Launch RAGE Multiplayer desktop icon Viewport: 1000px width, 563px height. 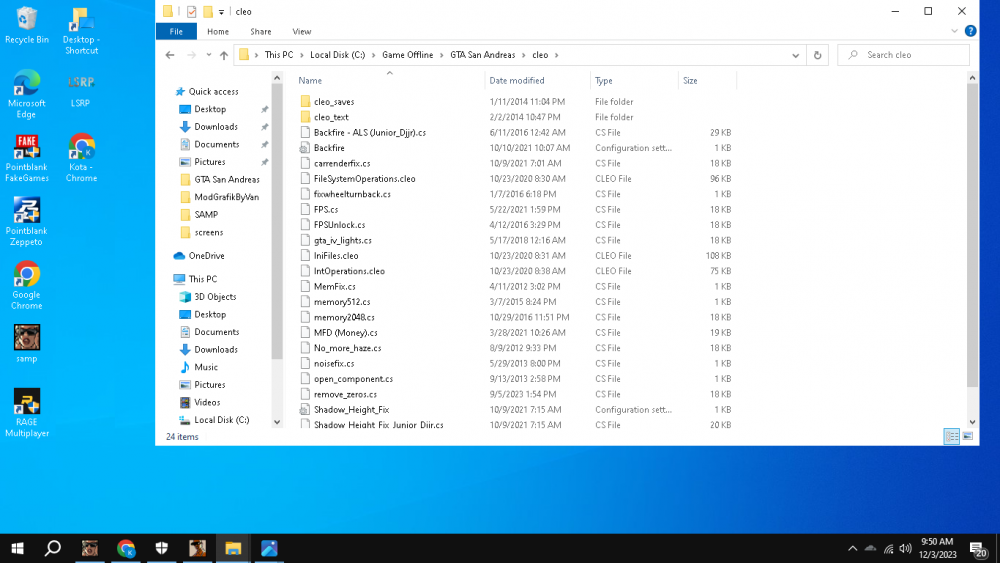point(27,413)
